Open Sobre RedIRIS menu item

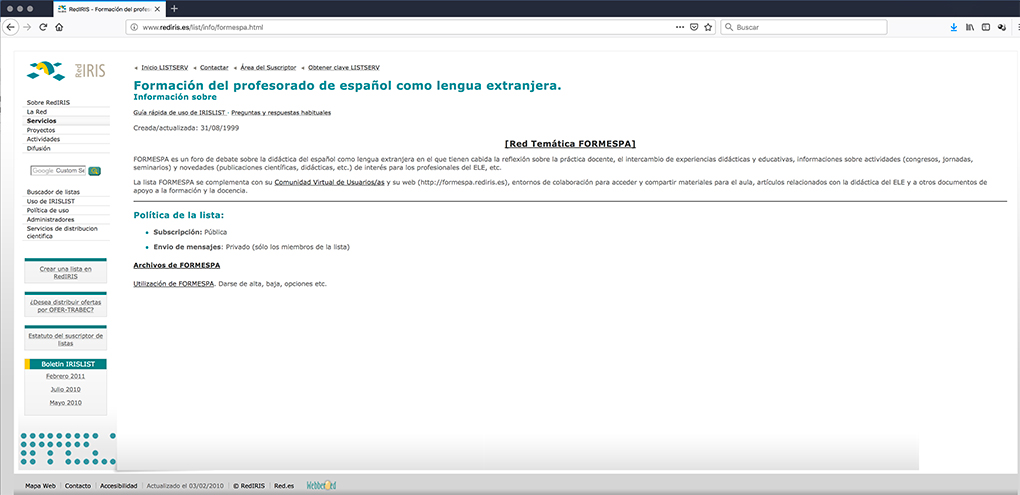[48, 103]
